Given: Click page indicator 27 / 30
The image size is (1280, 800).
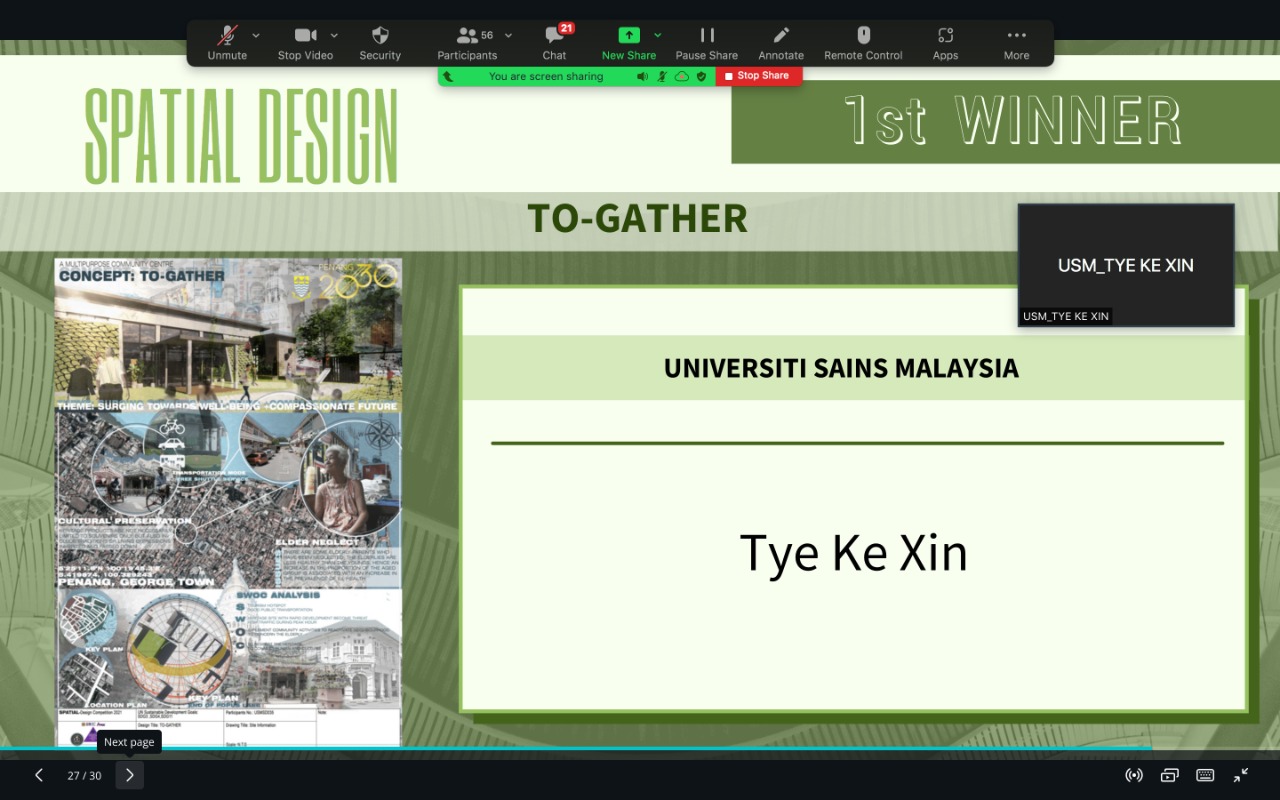Looking at the screenshot, I should point(84,776).
